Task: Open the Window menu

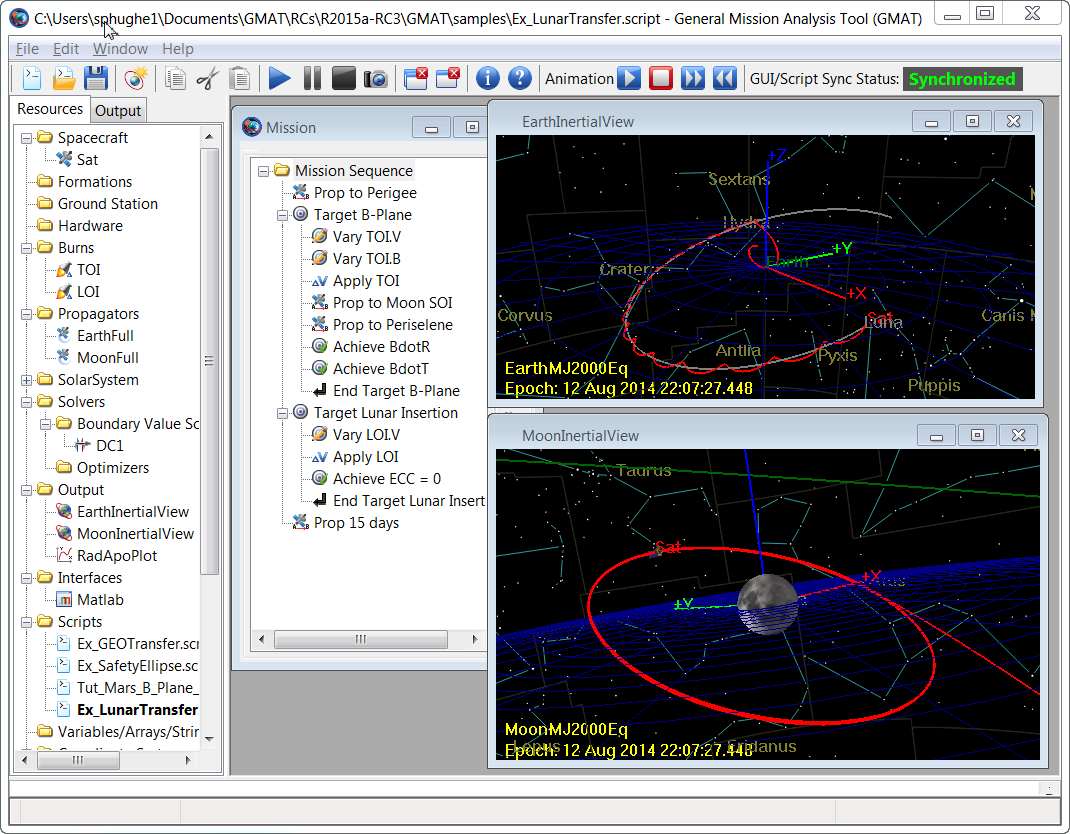Action: 120,48
